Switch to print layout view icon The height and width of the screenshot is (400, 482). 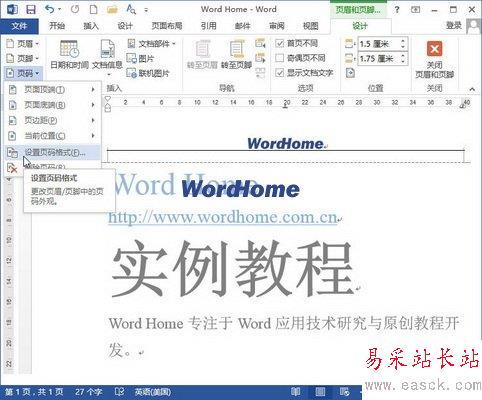pyautogui.click(x=320, y=392)
